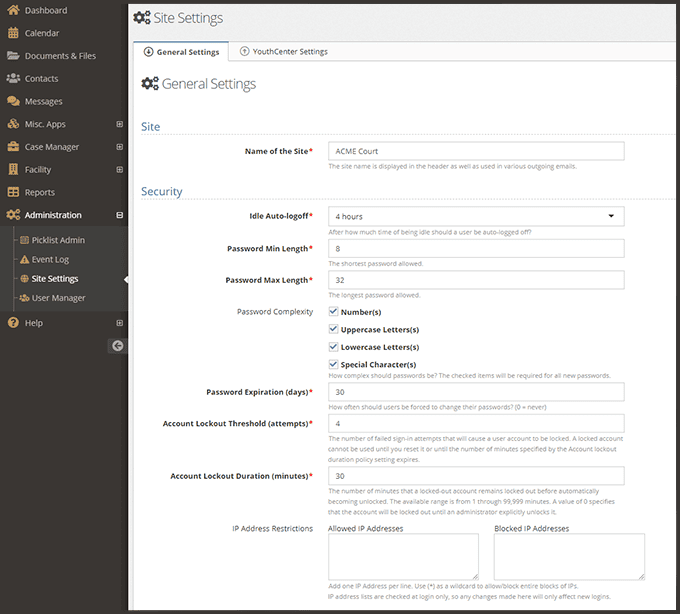
Task: Click the Contacts people icon
Action: (x=13, y=78)
